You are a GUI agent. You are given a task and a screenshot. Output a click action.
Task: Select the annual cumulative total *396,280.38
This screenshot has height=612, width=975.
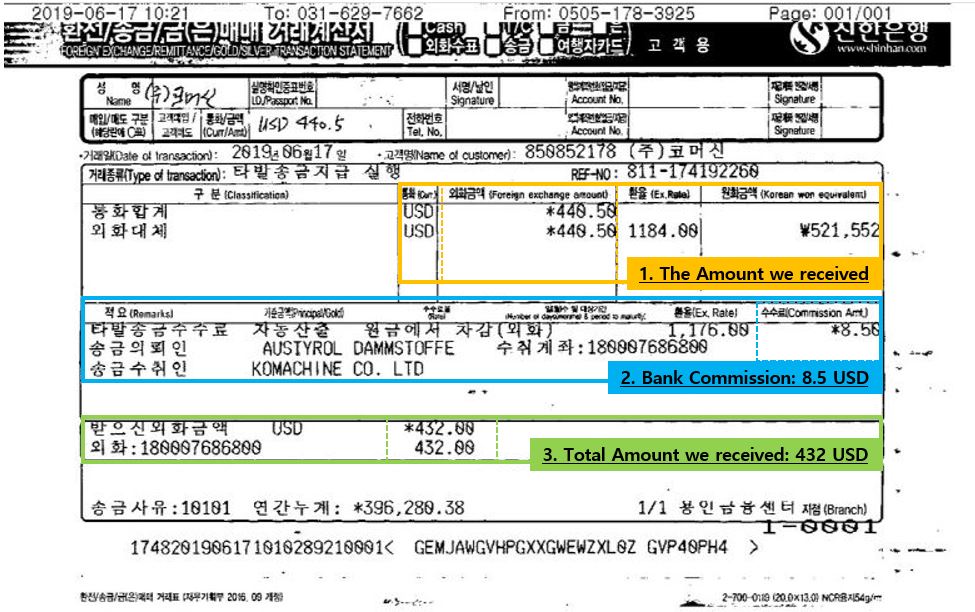[409, 508]
